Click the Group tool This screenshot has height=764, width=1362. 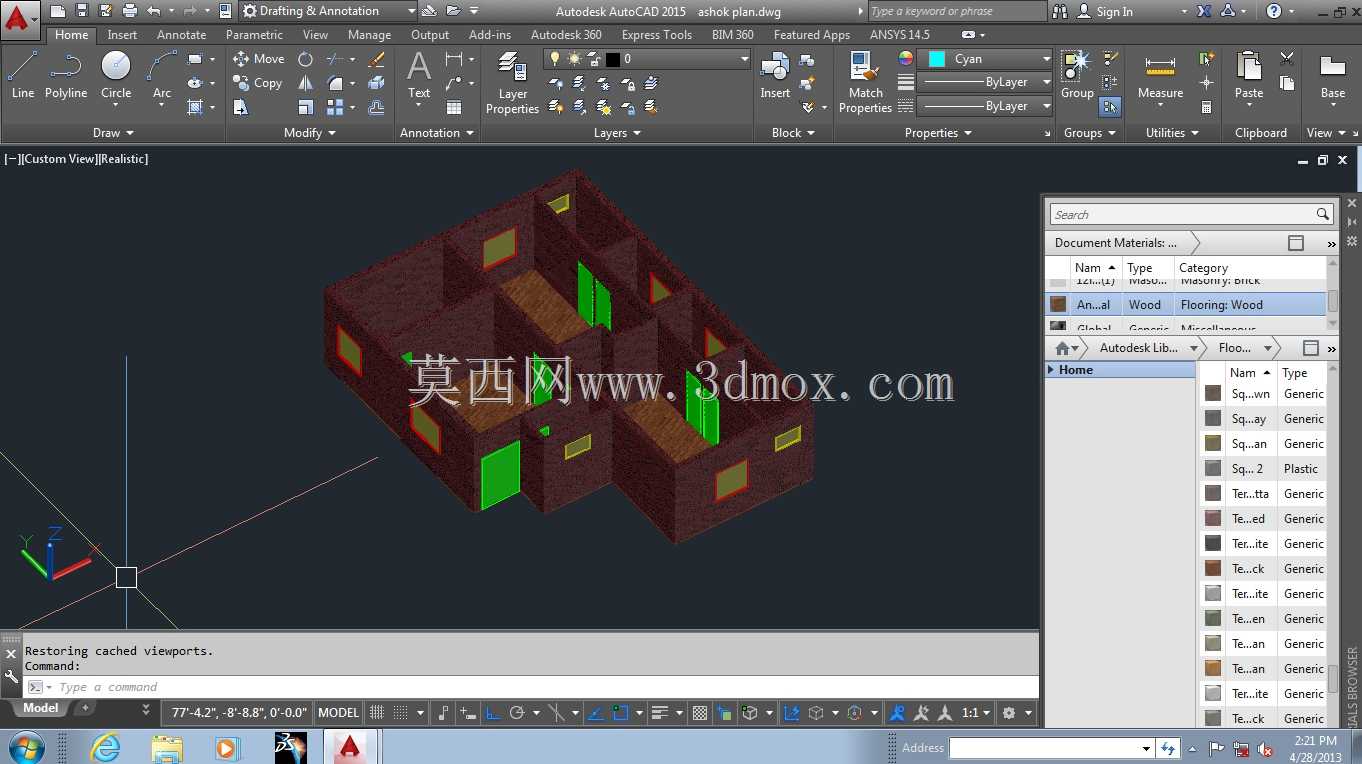[x=1077, y=75]
